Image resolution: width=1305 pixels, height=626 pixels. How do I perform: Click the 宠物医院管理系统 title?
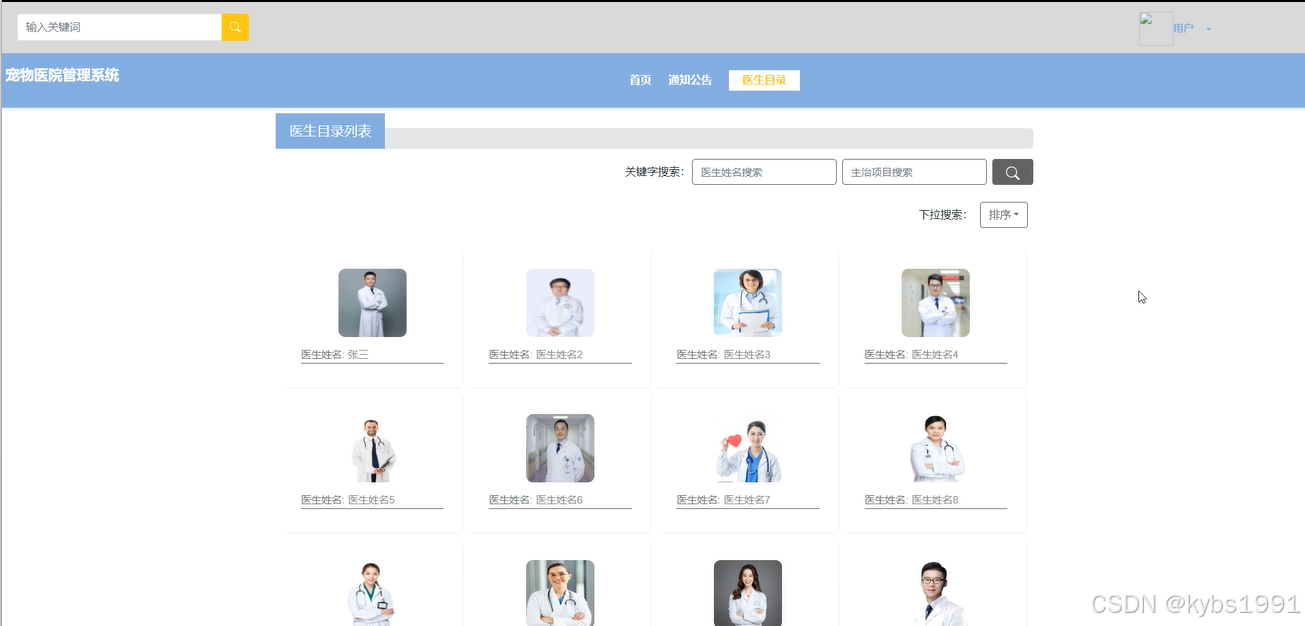click(62, 75)
